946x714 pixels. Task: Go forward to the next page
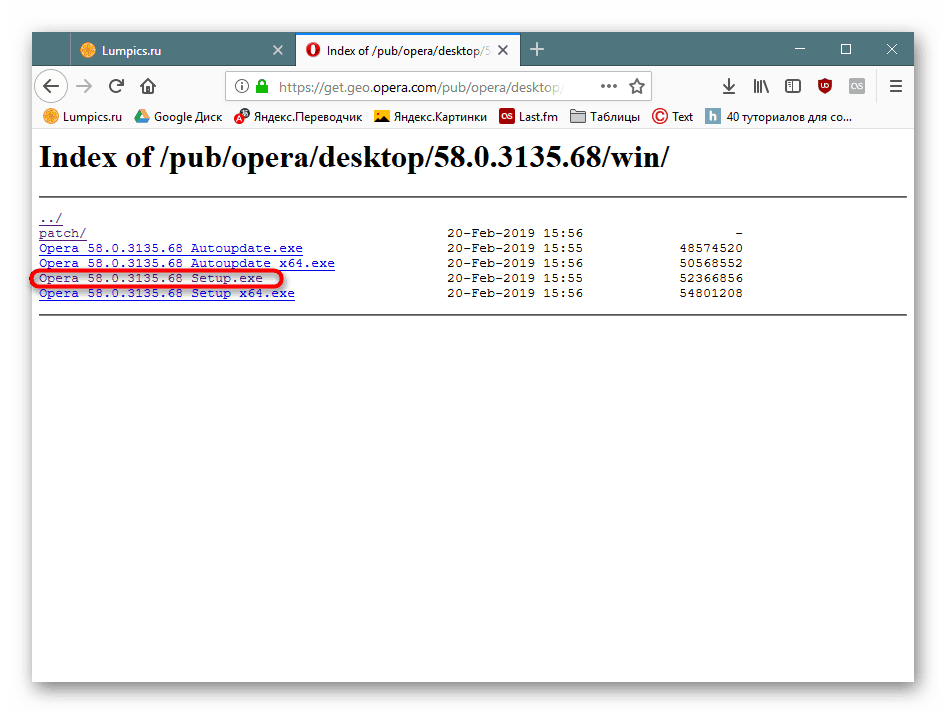point(84,86)
